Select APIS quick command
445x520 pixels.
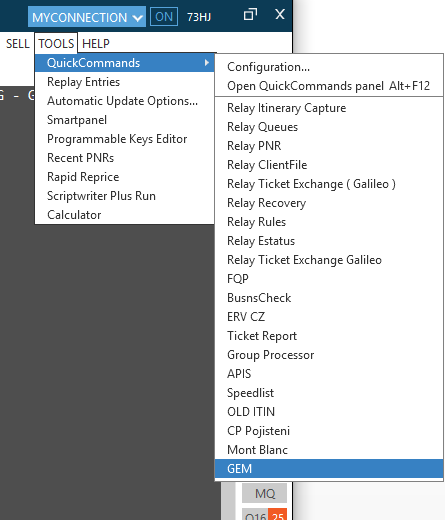329,374
